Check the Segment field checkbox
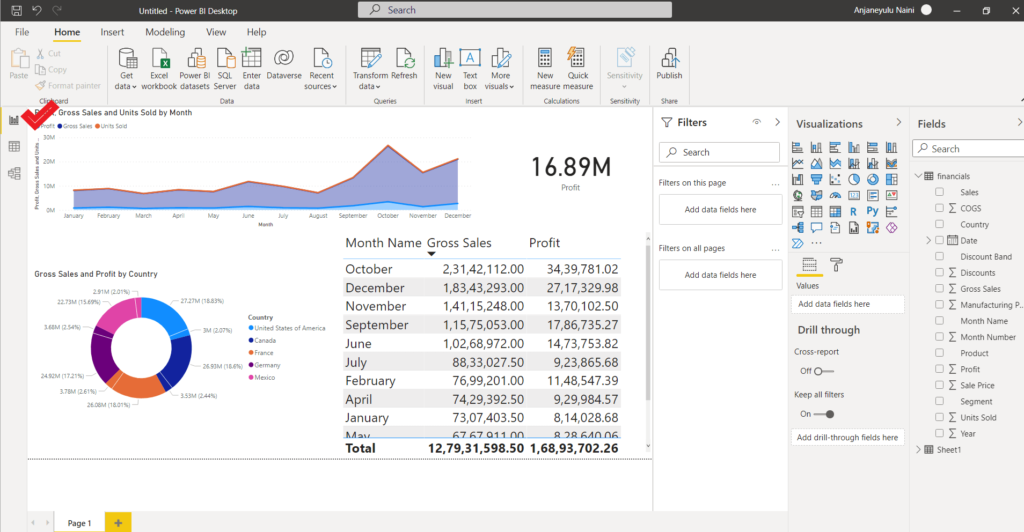This screenshot has width=1024, height=532. [939, 401]
